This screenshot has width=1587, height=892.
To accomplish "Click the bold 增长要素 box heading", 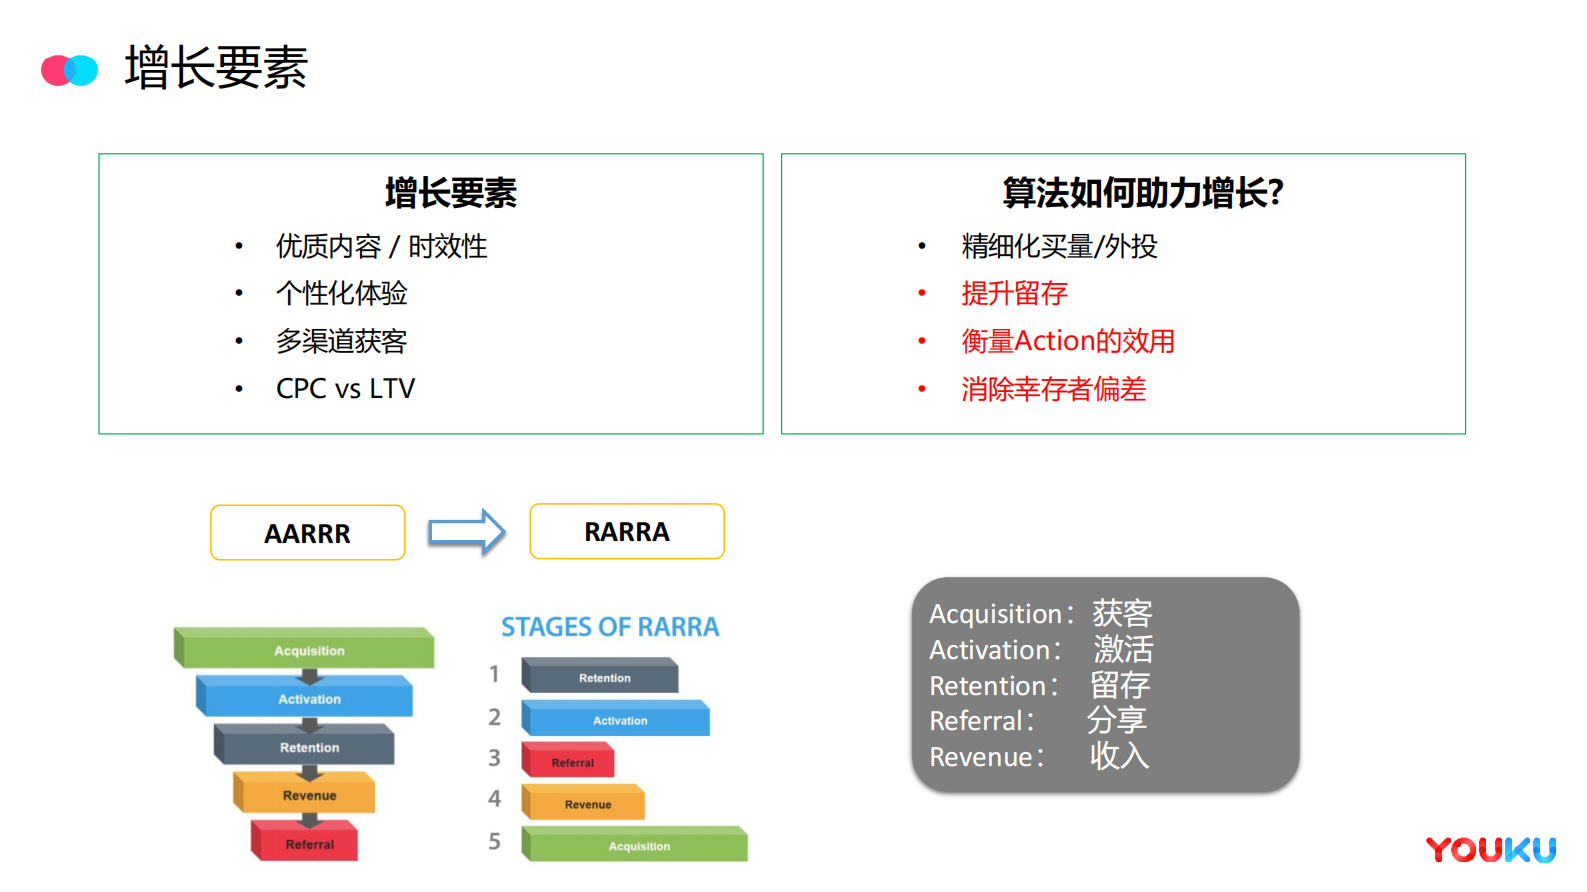I will [x=451, y=193].
